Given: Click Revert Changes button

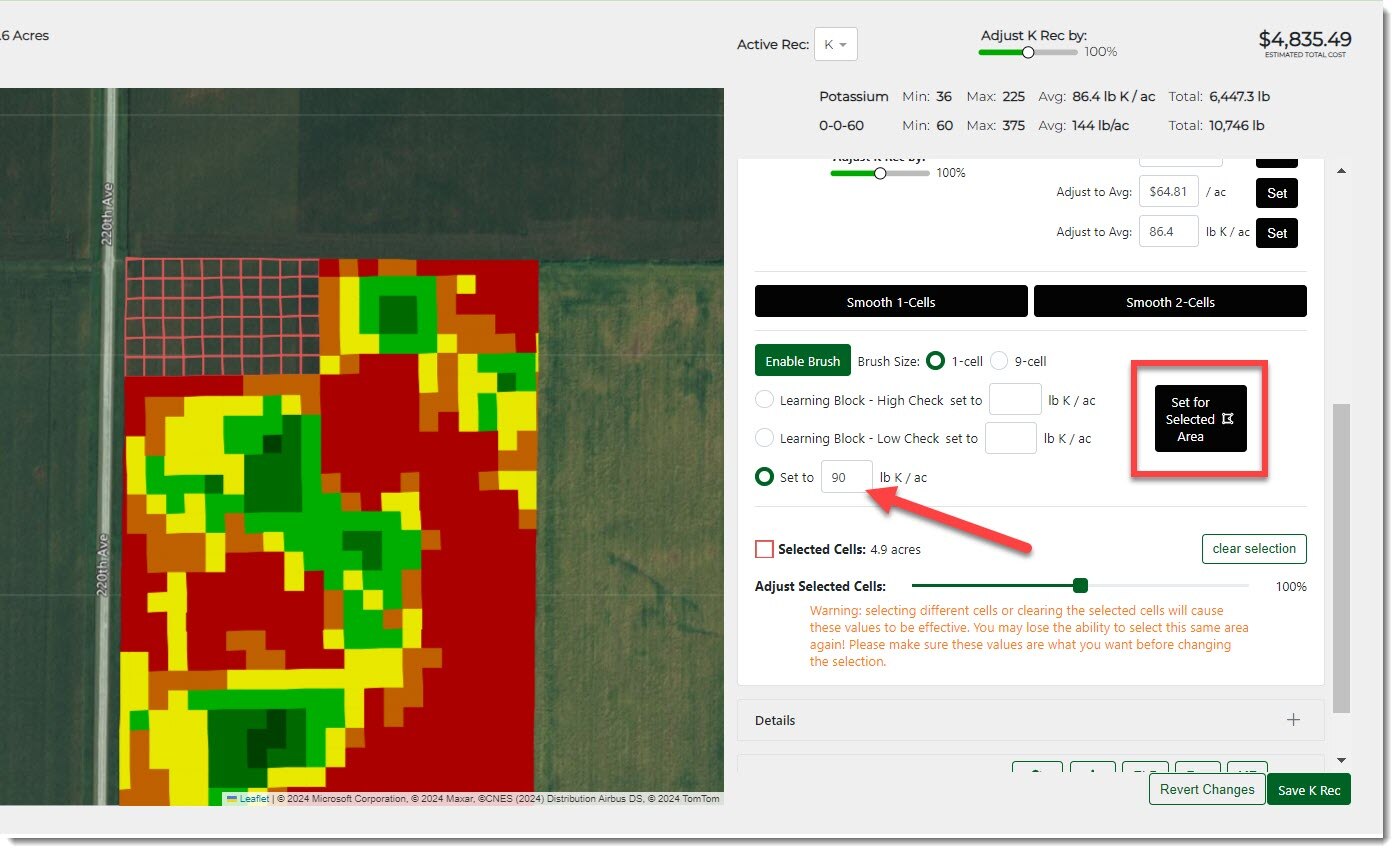Looking at the screenshot, I should tap(1206, 789).
